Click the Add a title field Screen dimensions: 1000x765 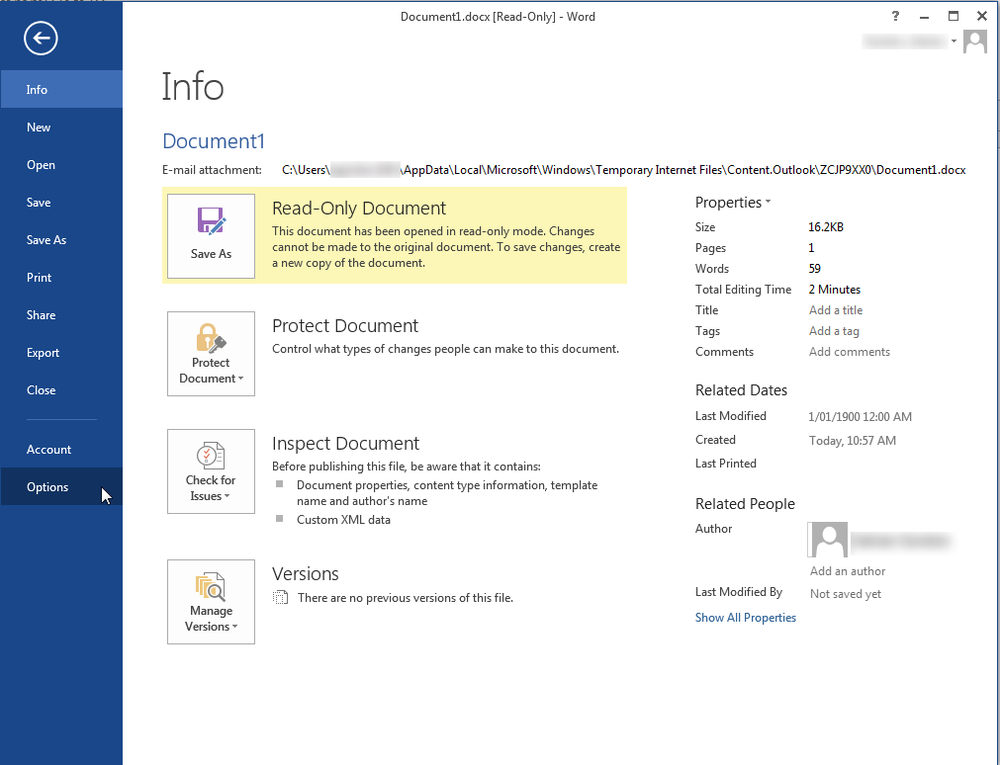(835, 310)
